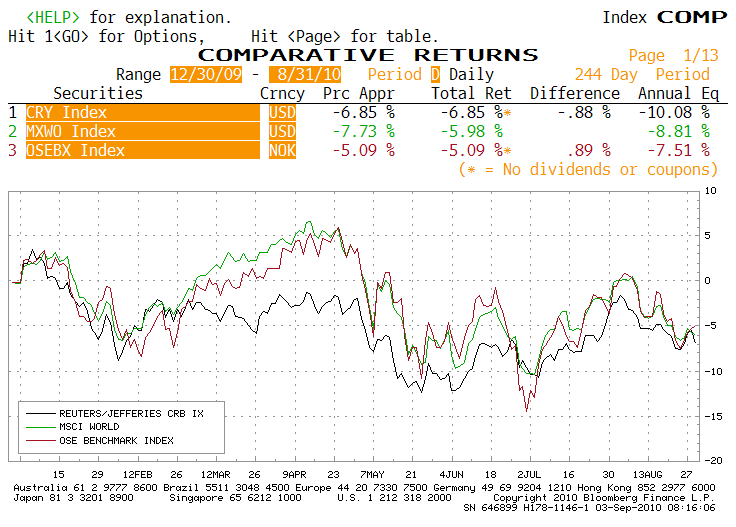Click the Prc Appr column header
This screenshot has width=736, height=527.
pyautogui.click(x=359, y=93)
